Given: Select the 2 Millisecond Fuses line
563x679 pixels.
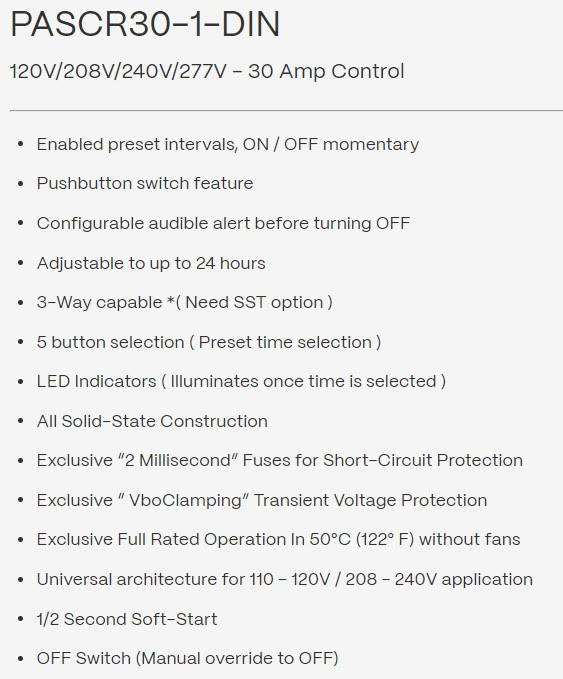Looking at the screenshot, I should tap(280, 460).
